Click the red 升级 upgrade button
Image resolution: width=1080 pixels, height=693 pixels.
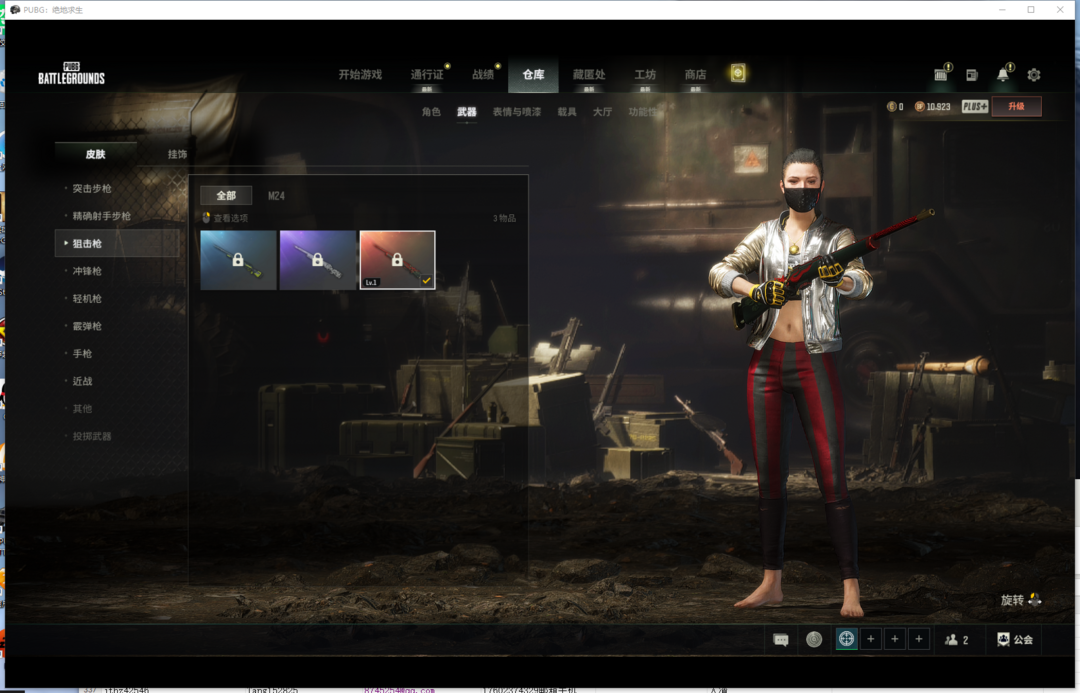point(1016,106)
